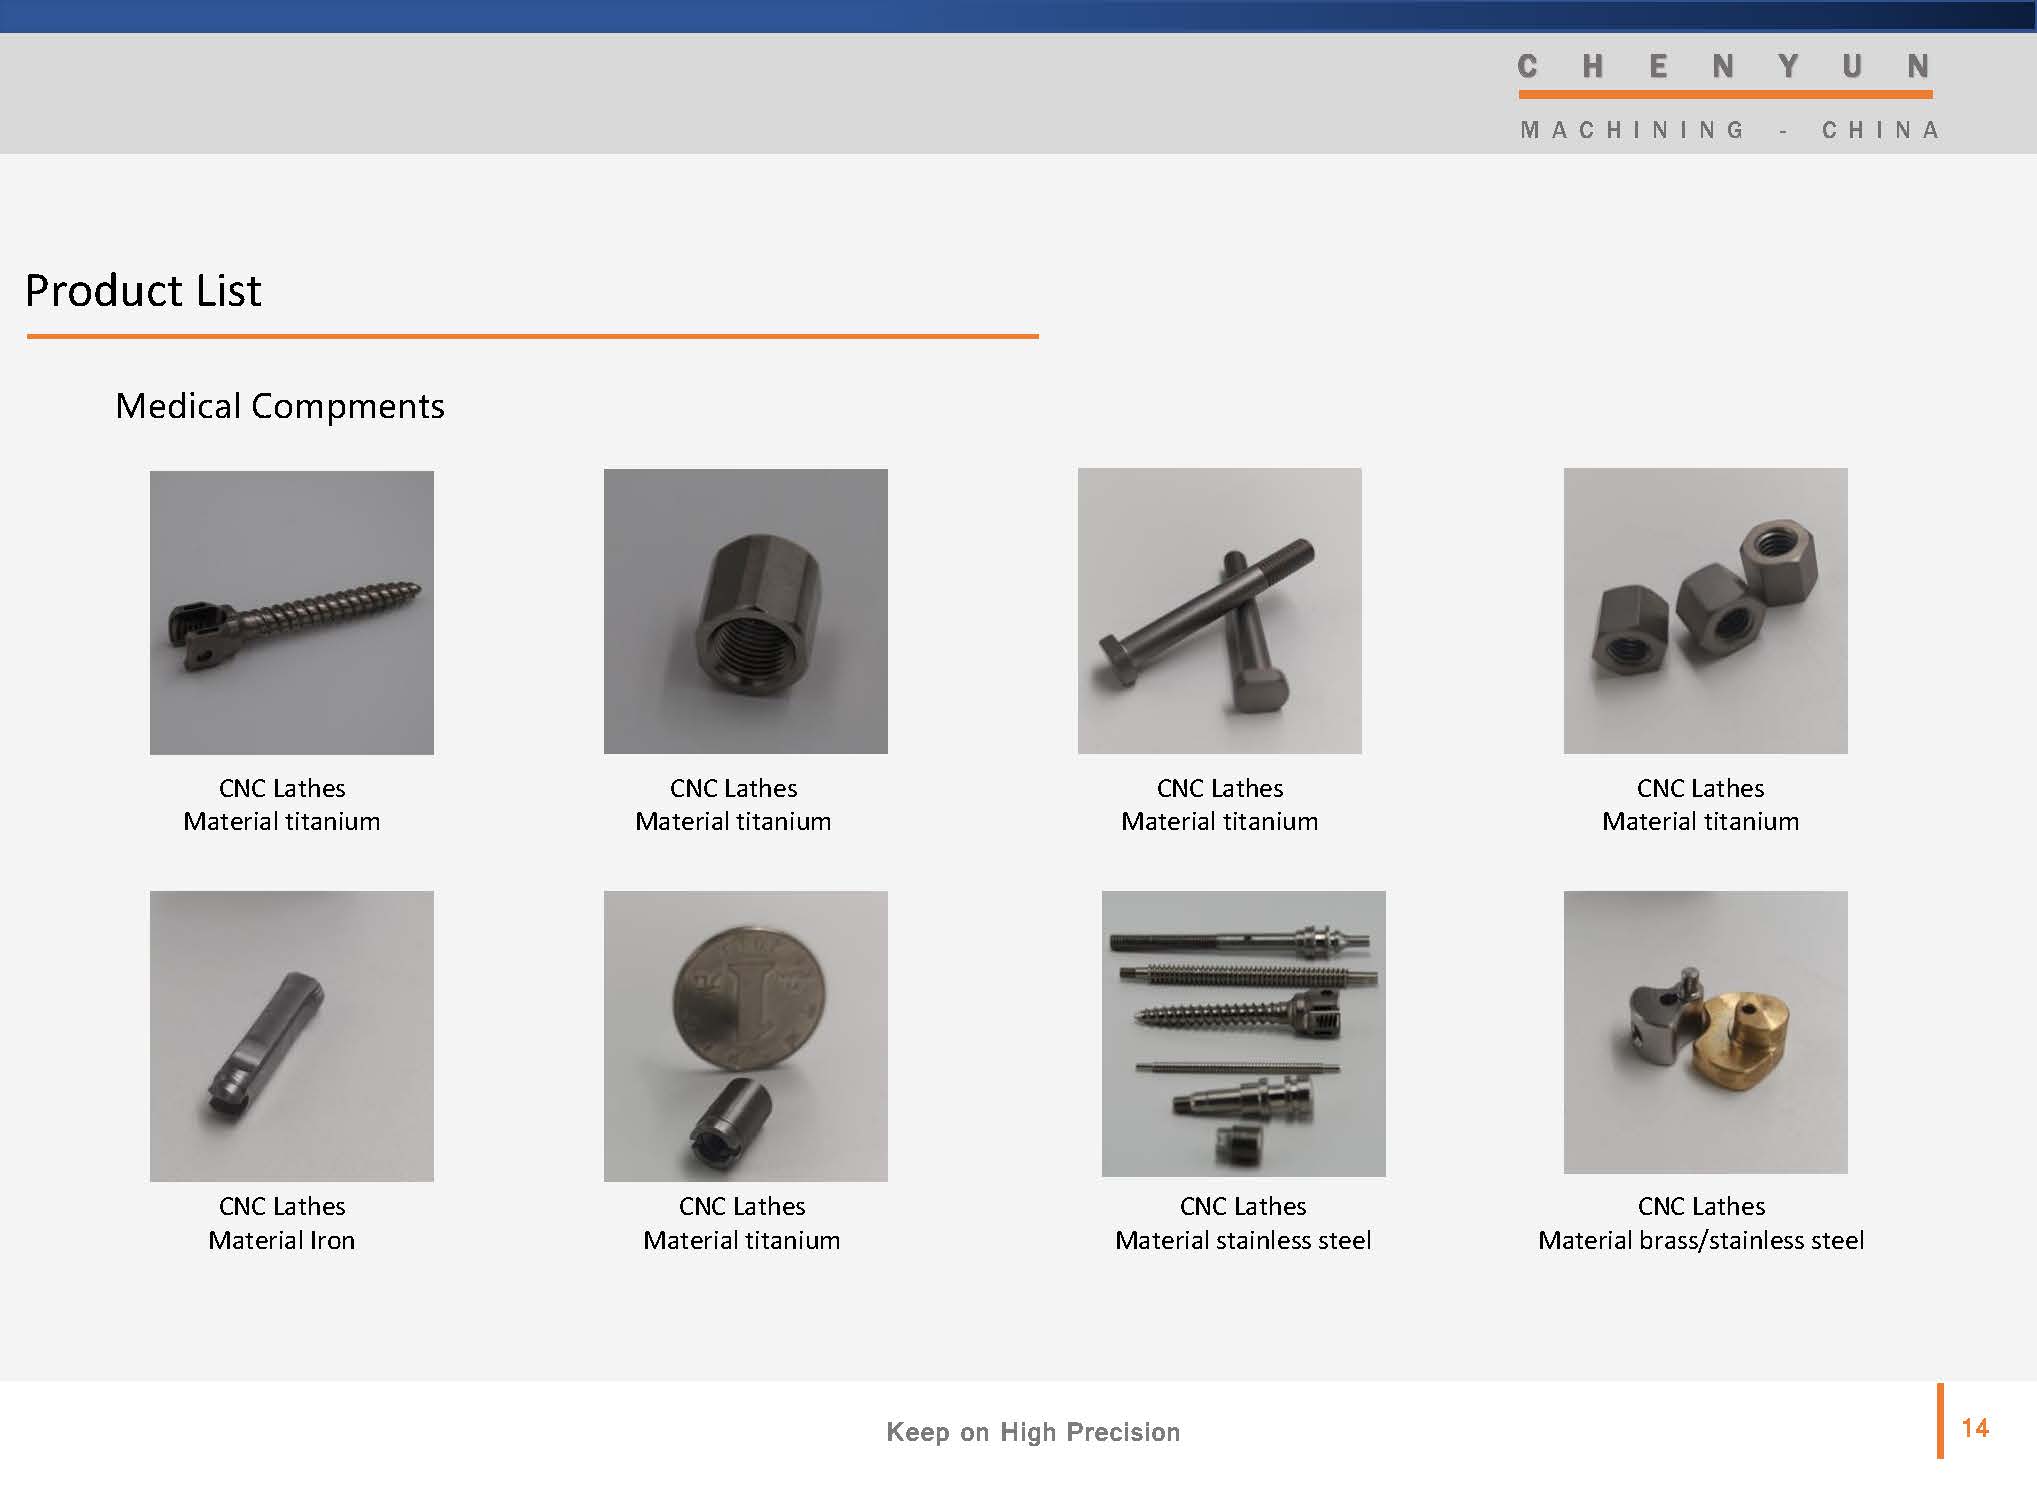Select 'Material titanium' under the coin photo
2037x1500 pixels.
[742, 1240]
